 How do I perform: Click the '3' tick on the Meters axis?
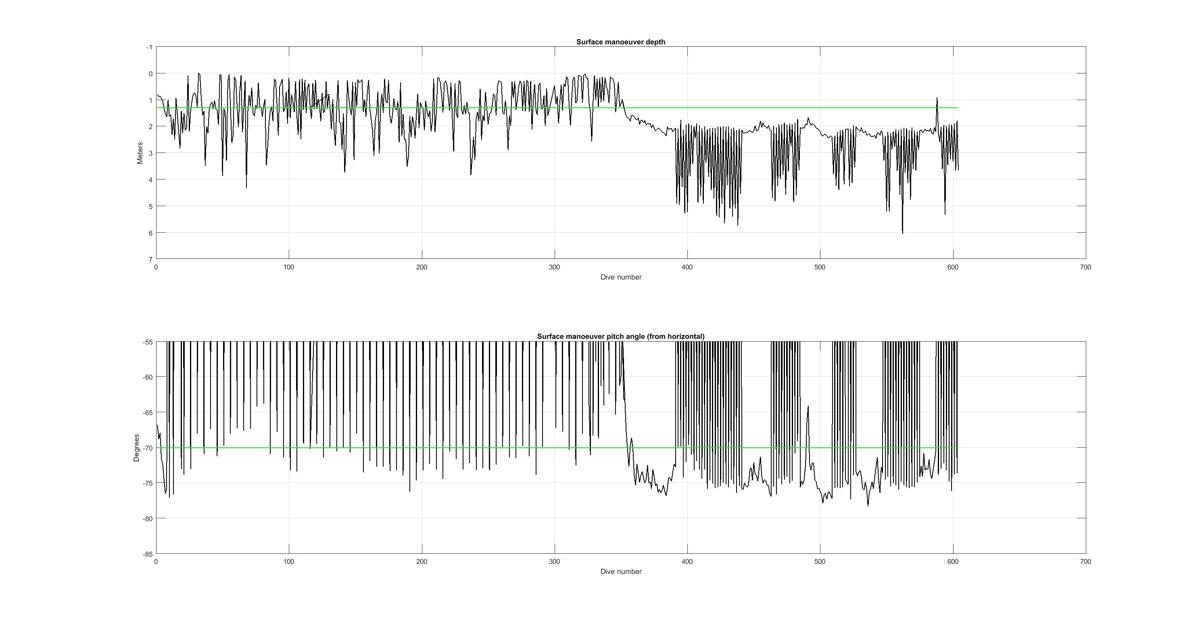[151, 153]
